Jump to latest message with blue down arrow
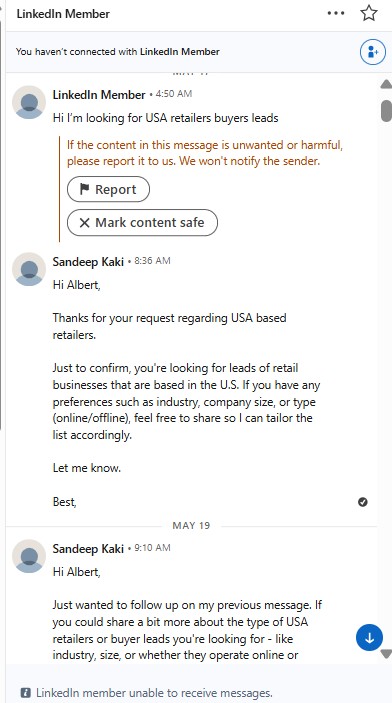The image size is (392, 703). click(369, 638)
